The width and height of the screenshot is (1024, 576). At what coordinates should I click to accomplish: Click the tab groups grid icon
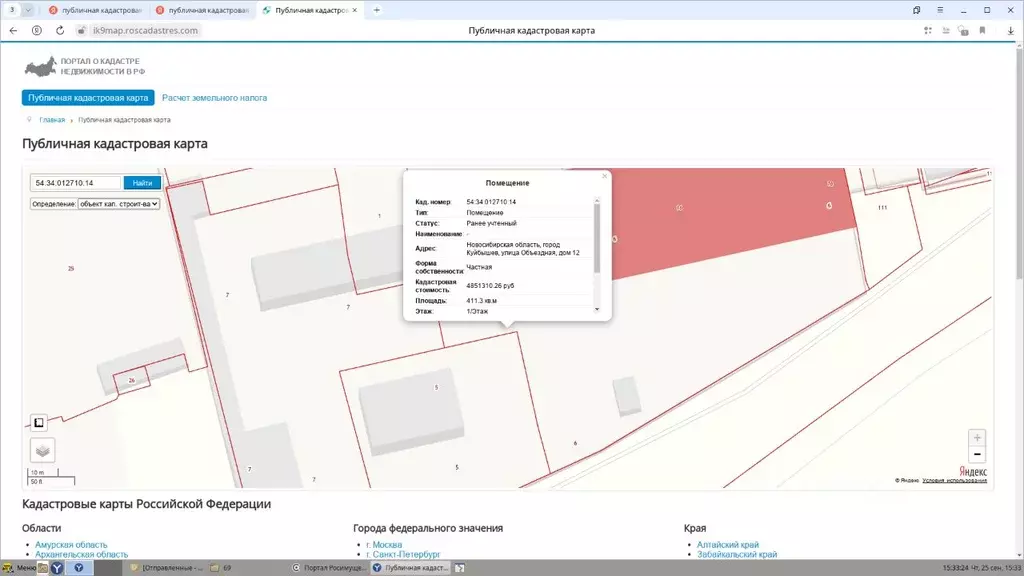coord(926,31)
